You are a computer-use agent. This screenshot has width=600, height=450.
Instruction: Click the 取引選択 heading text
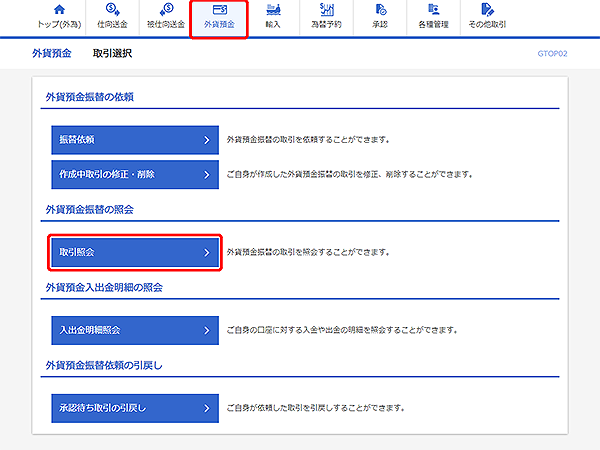[x=112, y=53]
